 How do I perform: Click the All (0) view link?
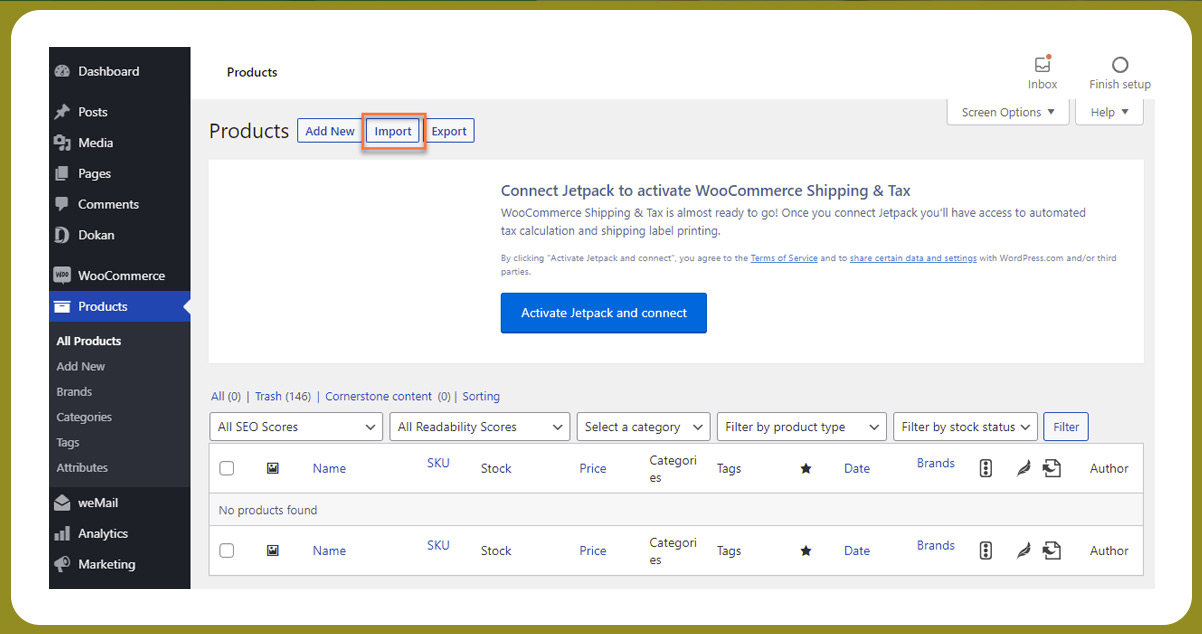226,396
